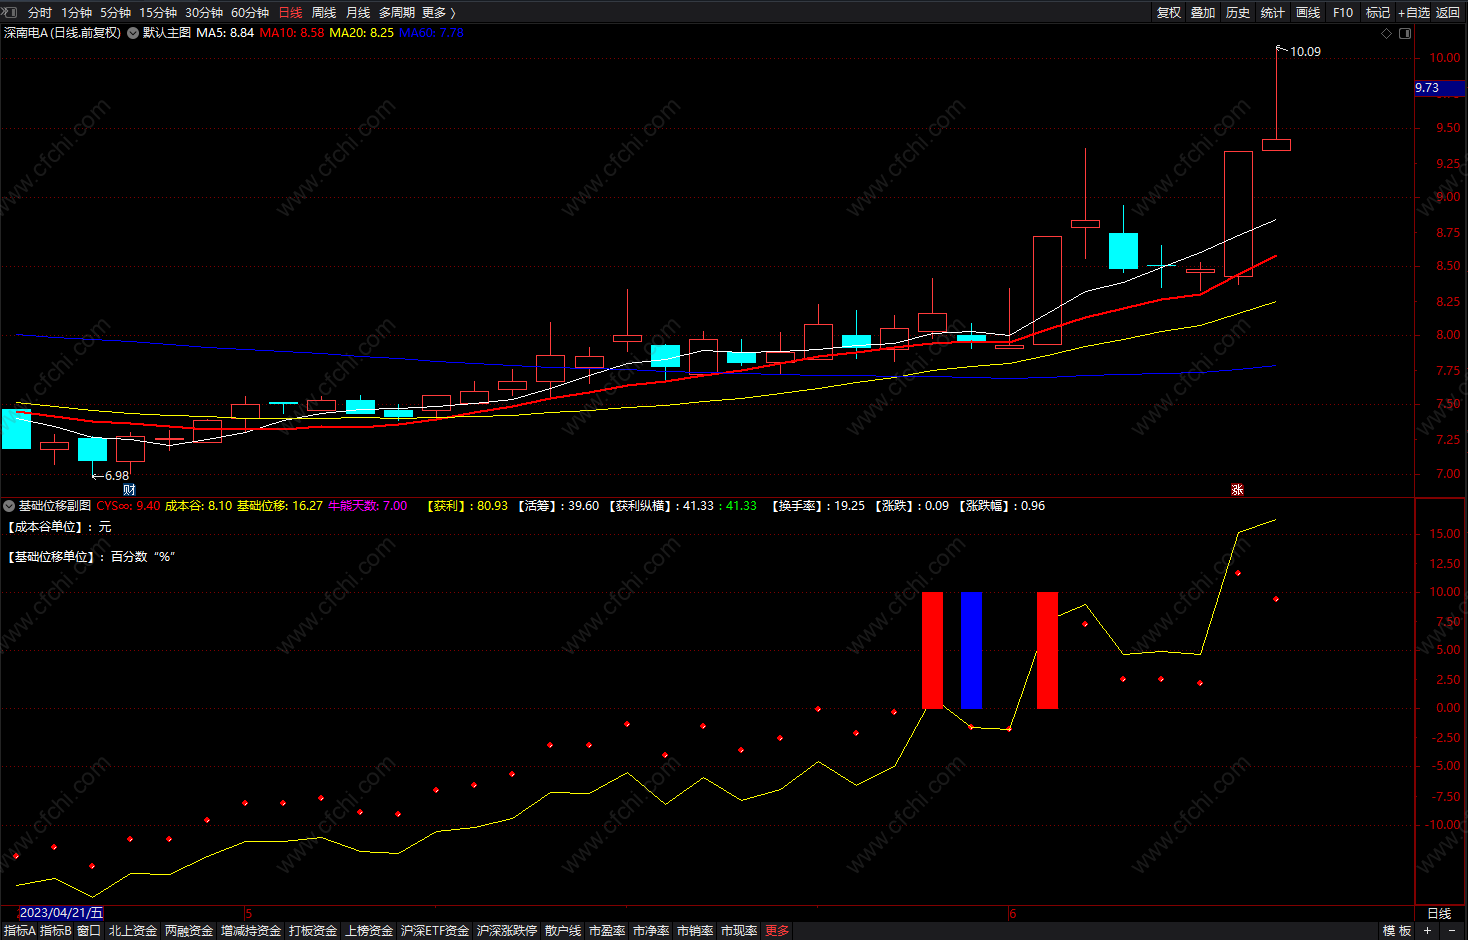
Task: Select the 增减持资金 indicator tab
Action: coord(251,931)
